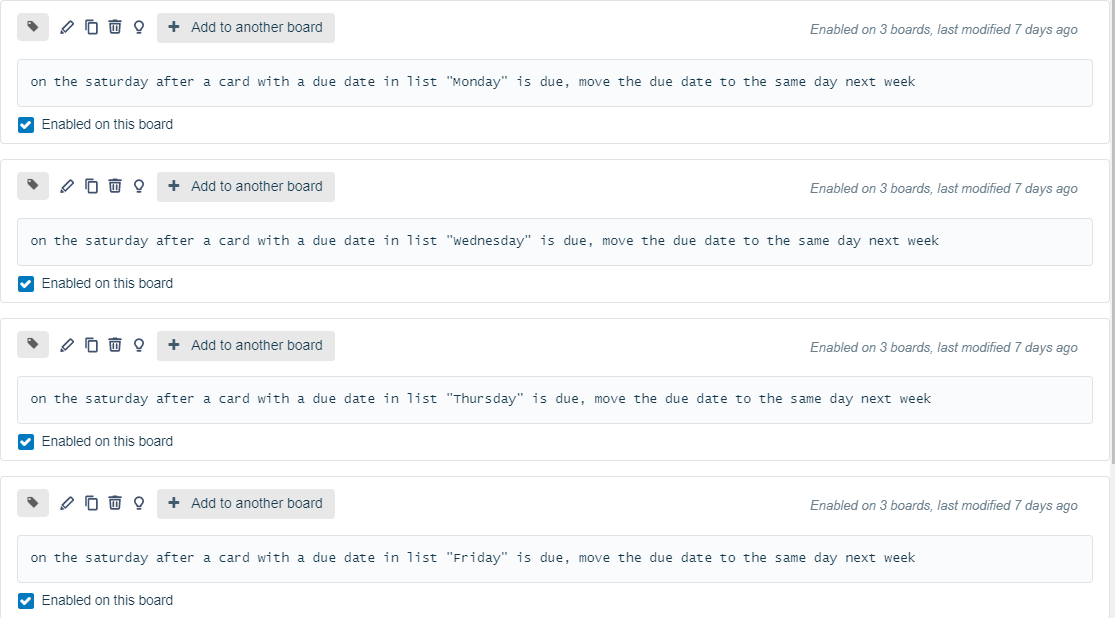Edit the Monday rule with the pencil icon

67,27
